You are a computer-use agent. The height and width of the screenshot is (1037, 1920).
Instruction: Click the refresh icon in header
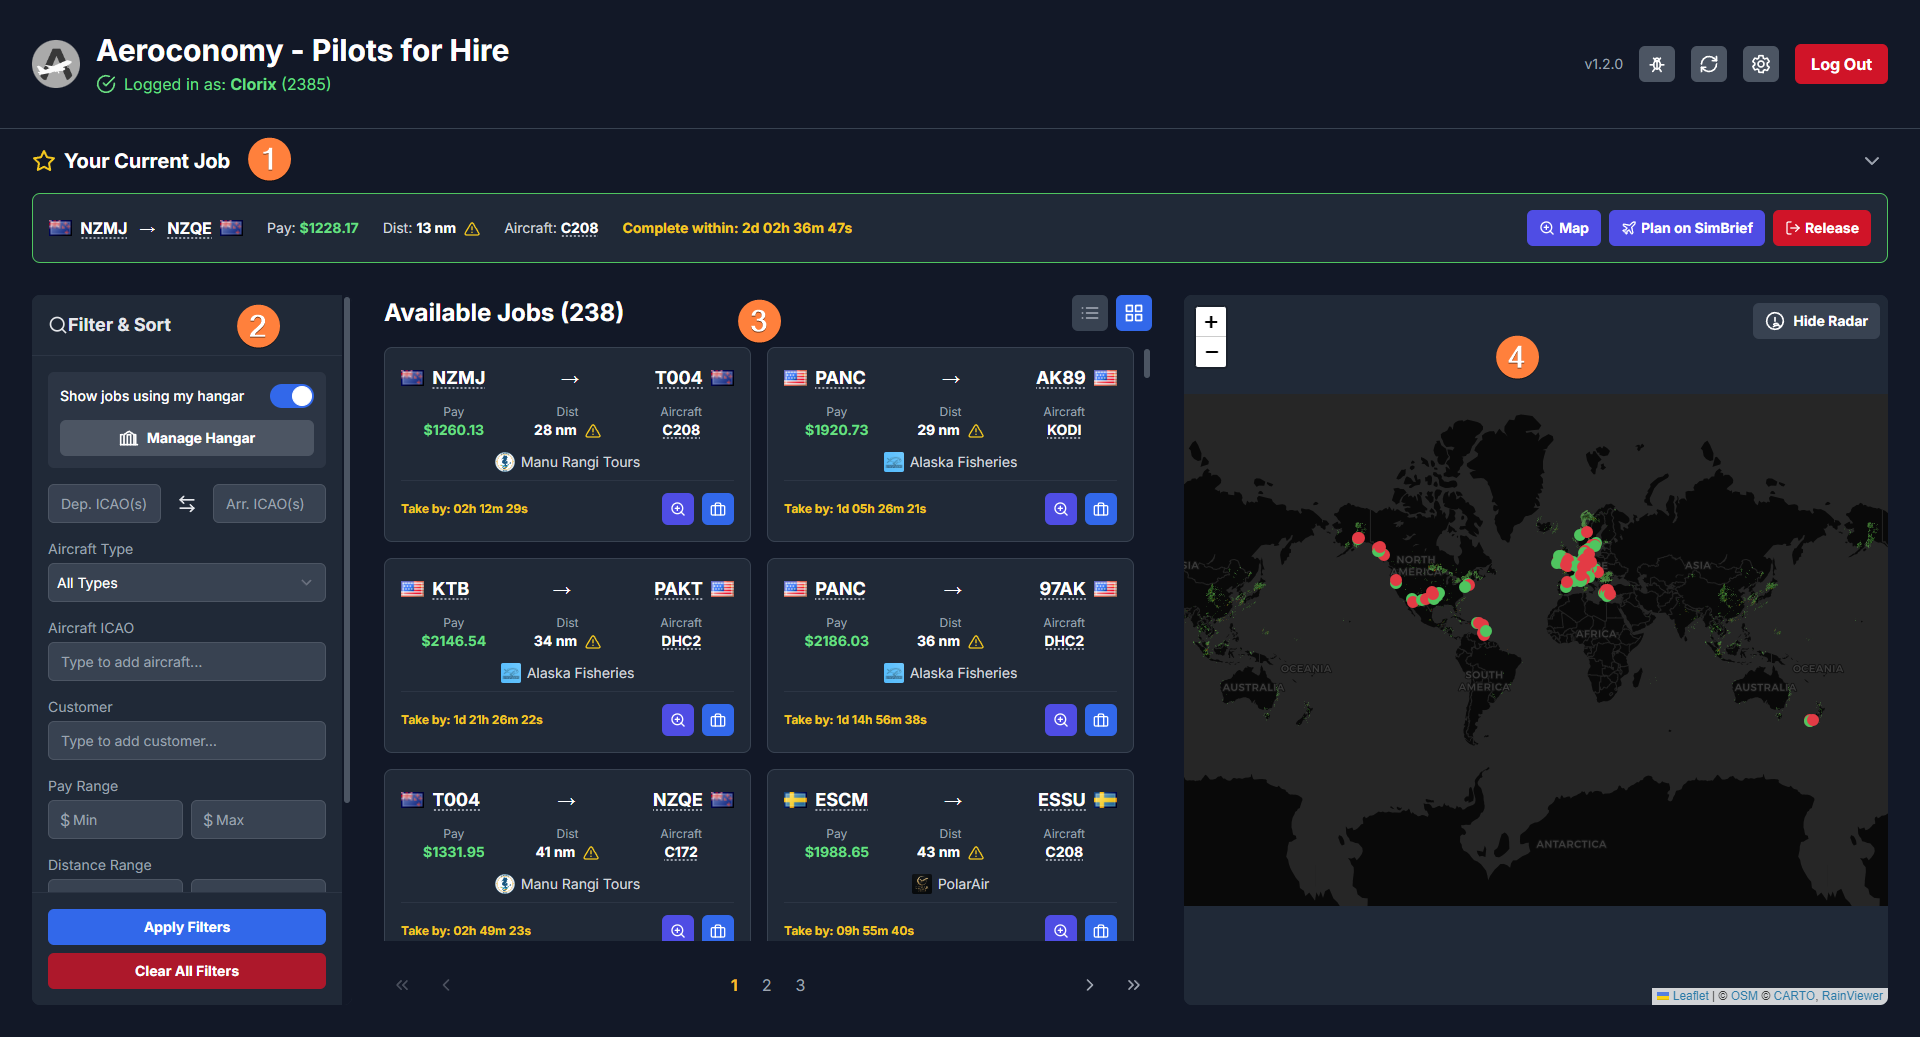(1708, 64)
